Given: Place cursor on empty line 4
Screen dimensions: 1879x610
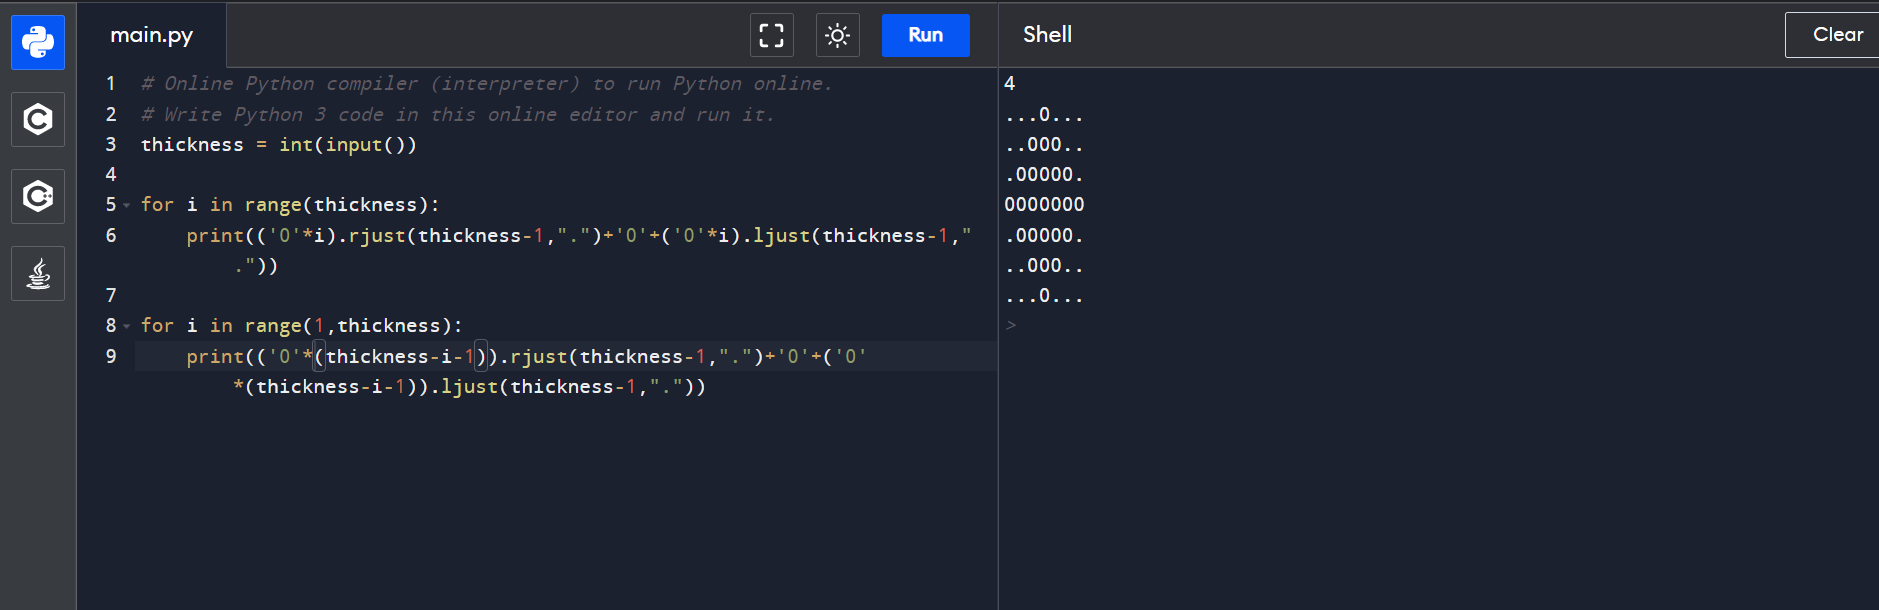Looking at the screenshot, I should click(400, 175).
